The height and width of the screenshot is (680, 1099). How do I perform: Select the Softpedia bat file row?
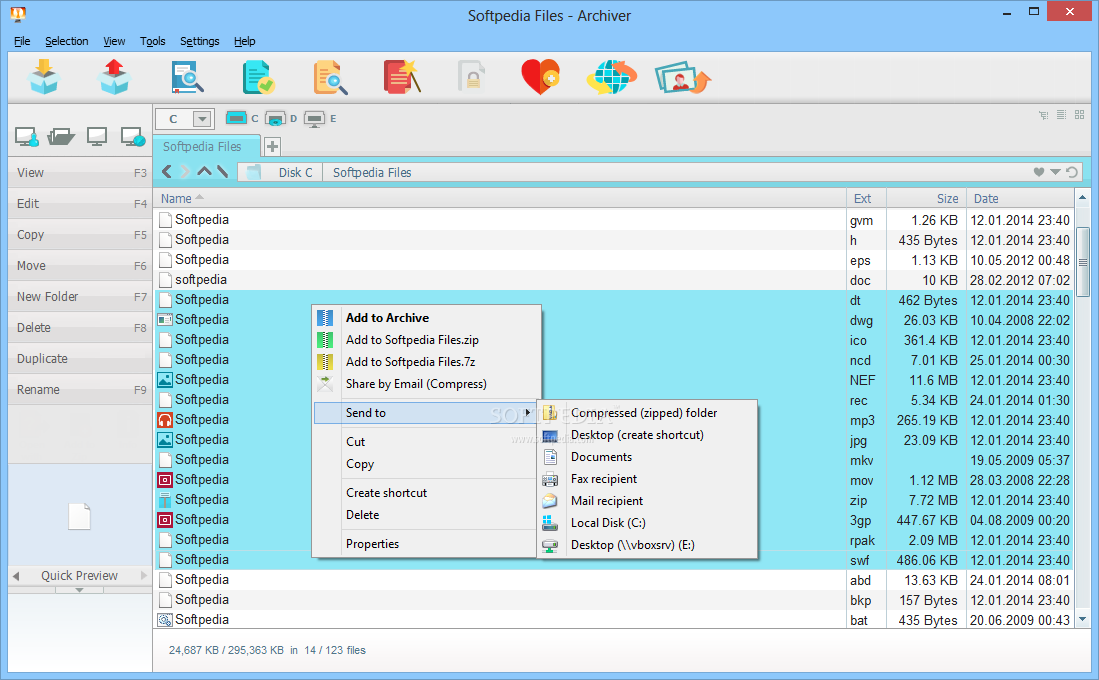click(x=615, y=620)
